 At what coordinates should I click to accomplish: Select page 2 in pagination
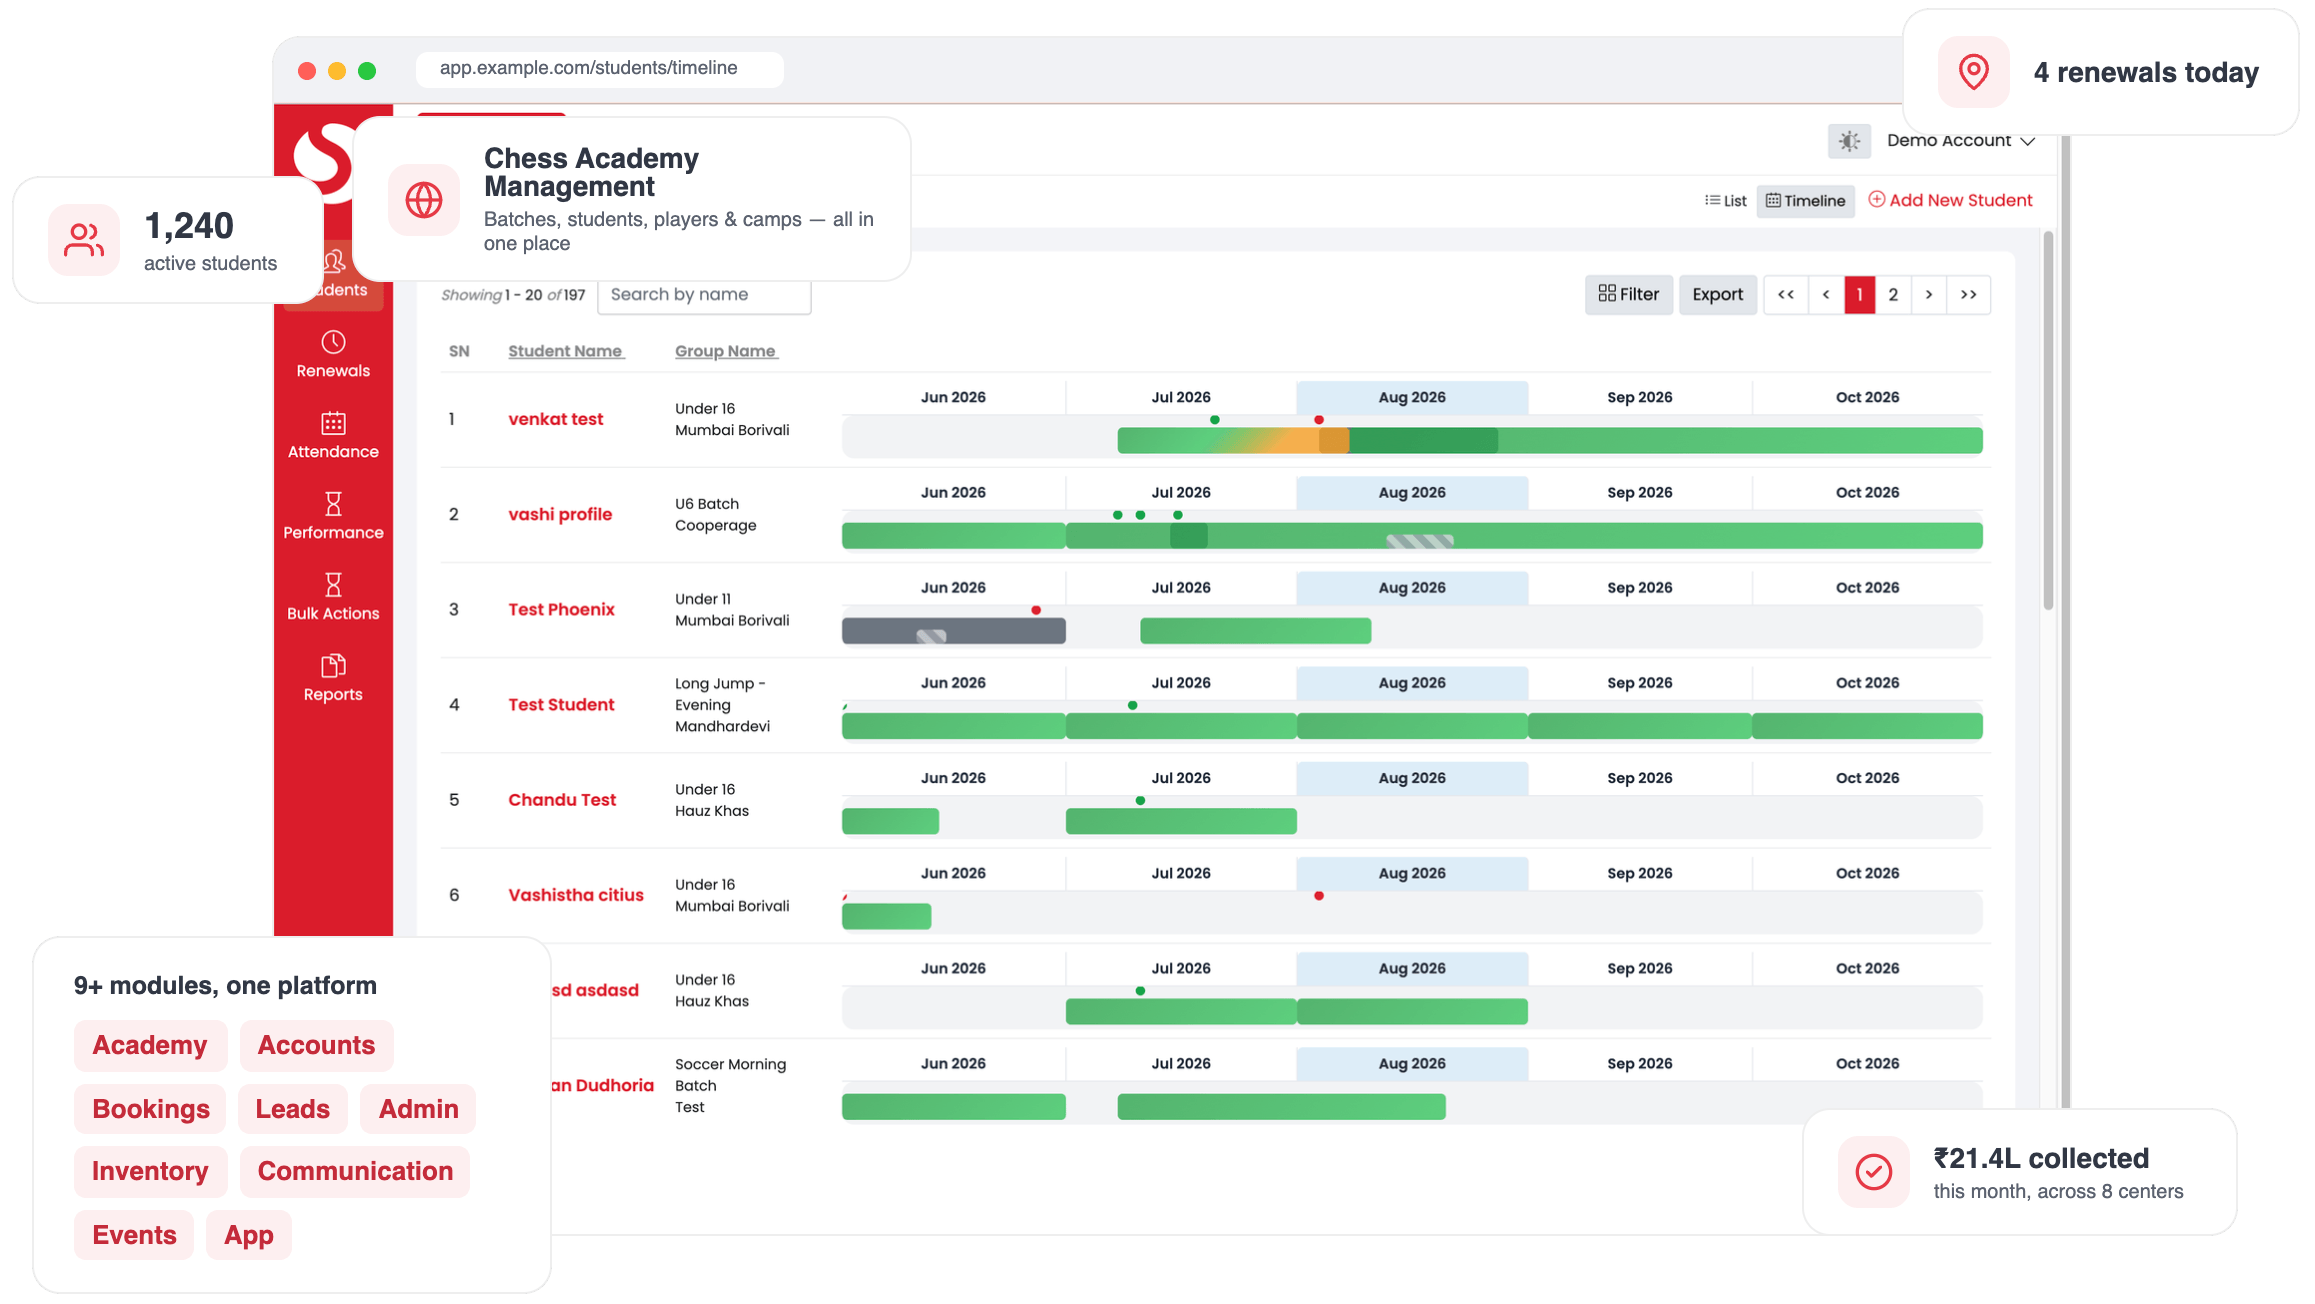[x=1893, y=295]
